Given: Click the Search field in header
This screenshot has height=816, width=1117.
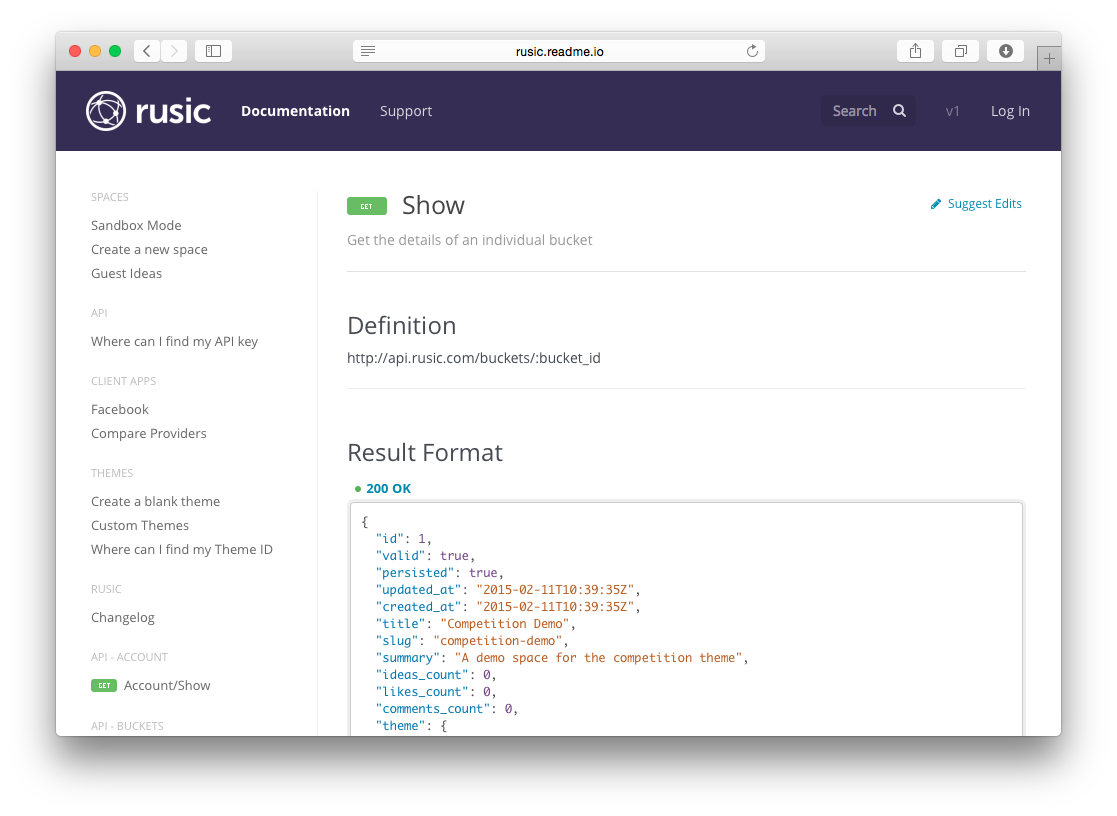Looking at the screenshot, I should (868, 110).
